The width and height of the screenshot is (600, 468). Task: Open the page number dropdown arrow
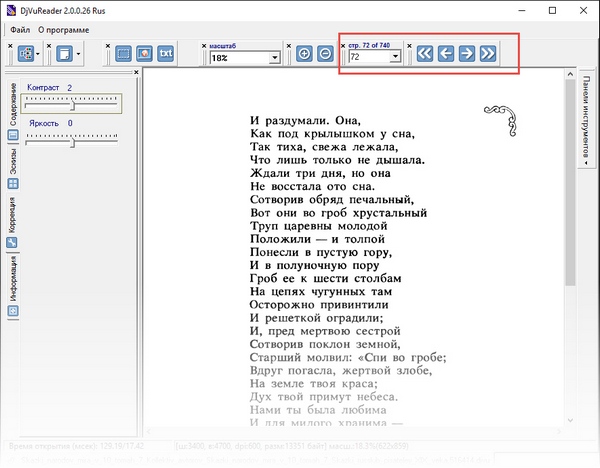[x=395, y=57]
